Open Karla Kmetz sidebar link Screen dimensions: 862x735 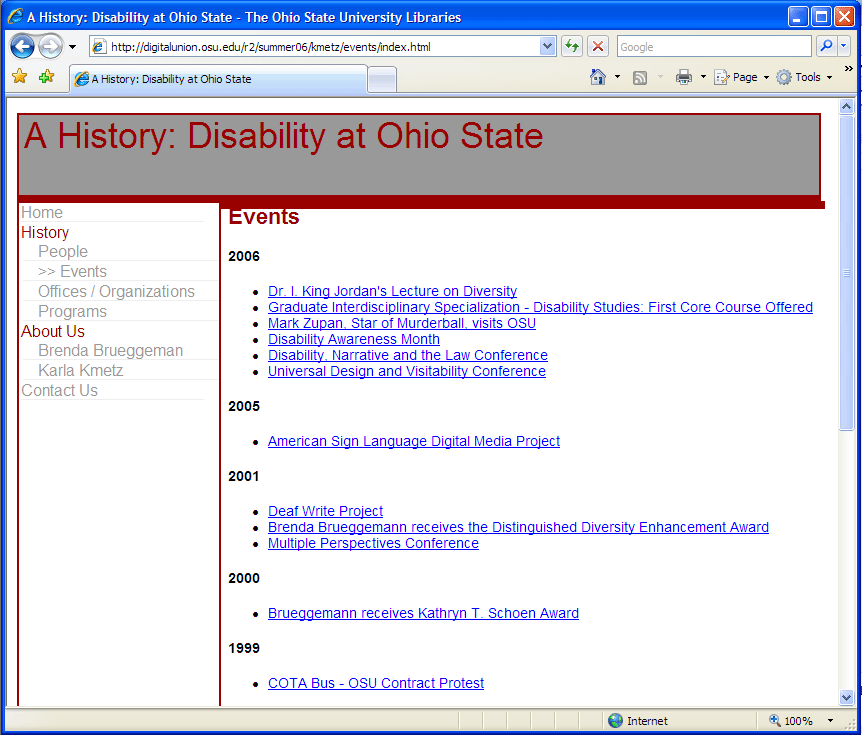click(80, 371)
